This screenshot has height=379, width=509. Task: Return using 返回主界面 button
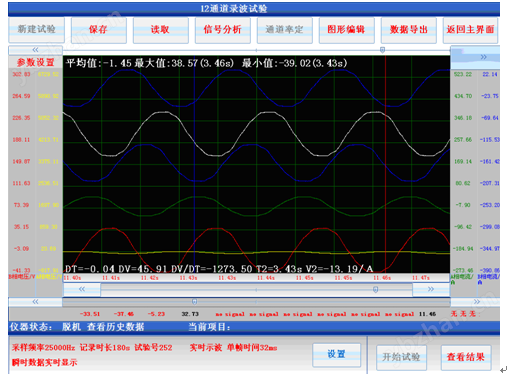470,30
